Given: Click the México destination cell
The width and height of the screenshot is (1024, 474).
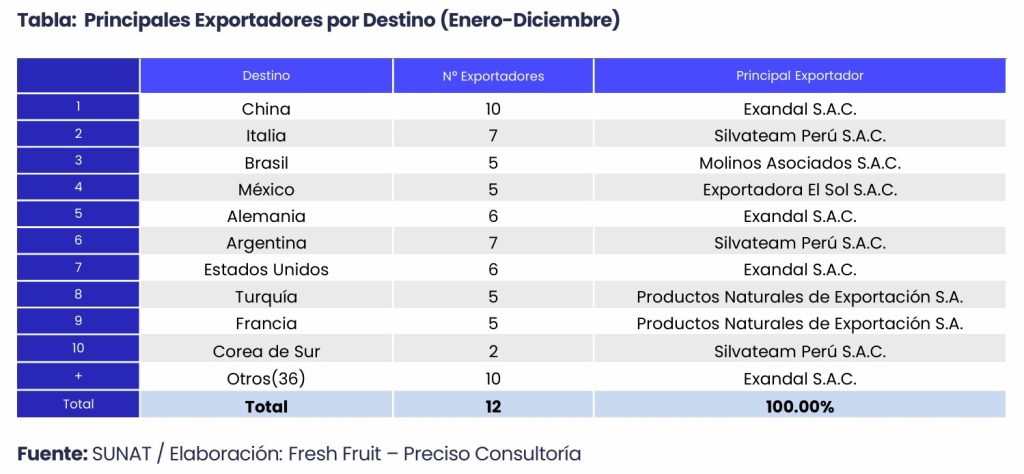Looking at the screenshot, I should click(x=266, y=190).
